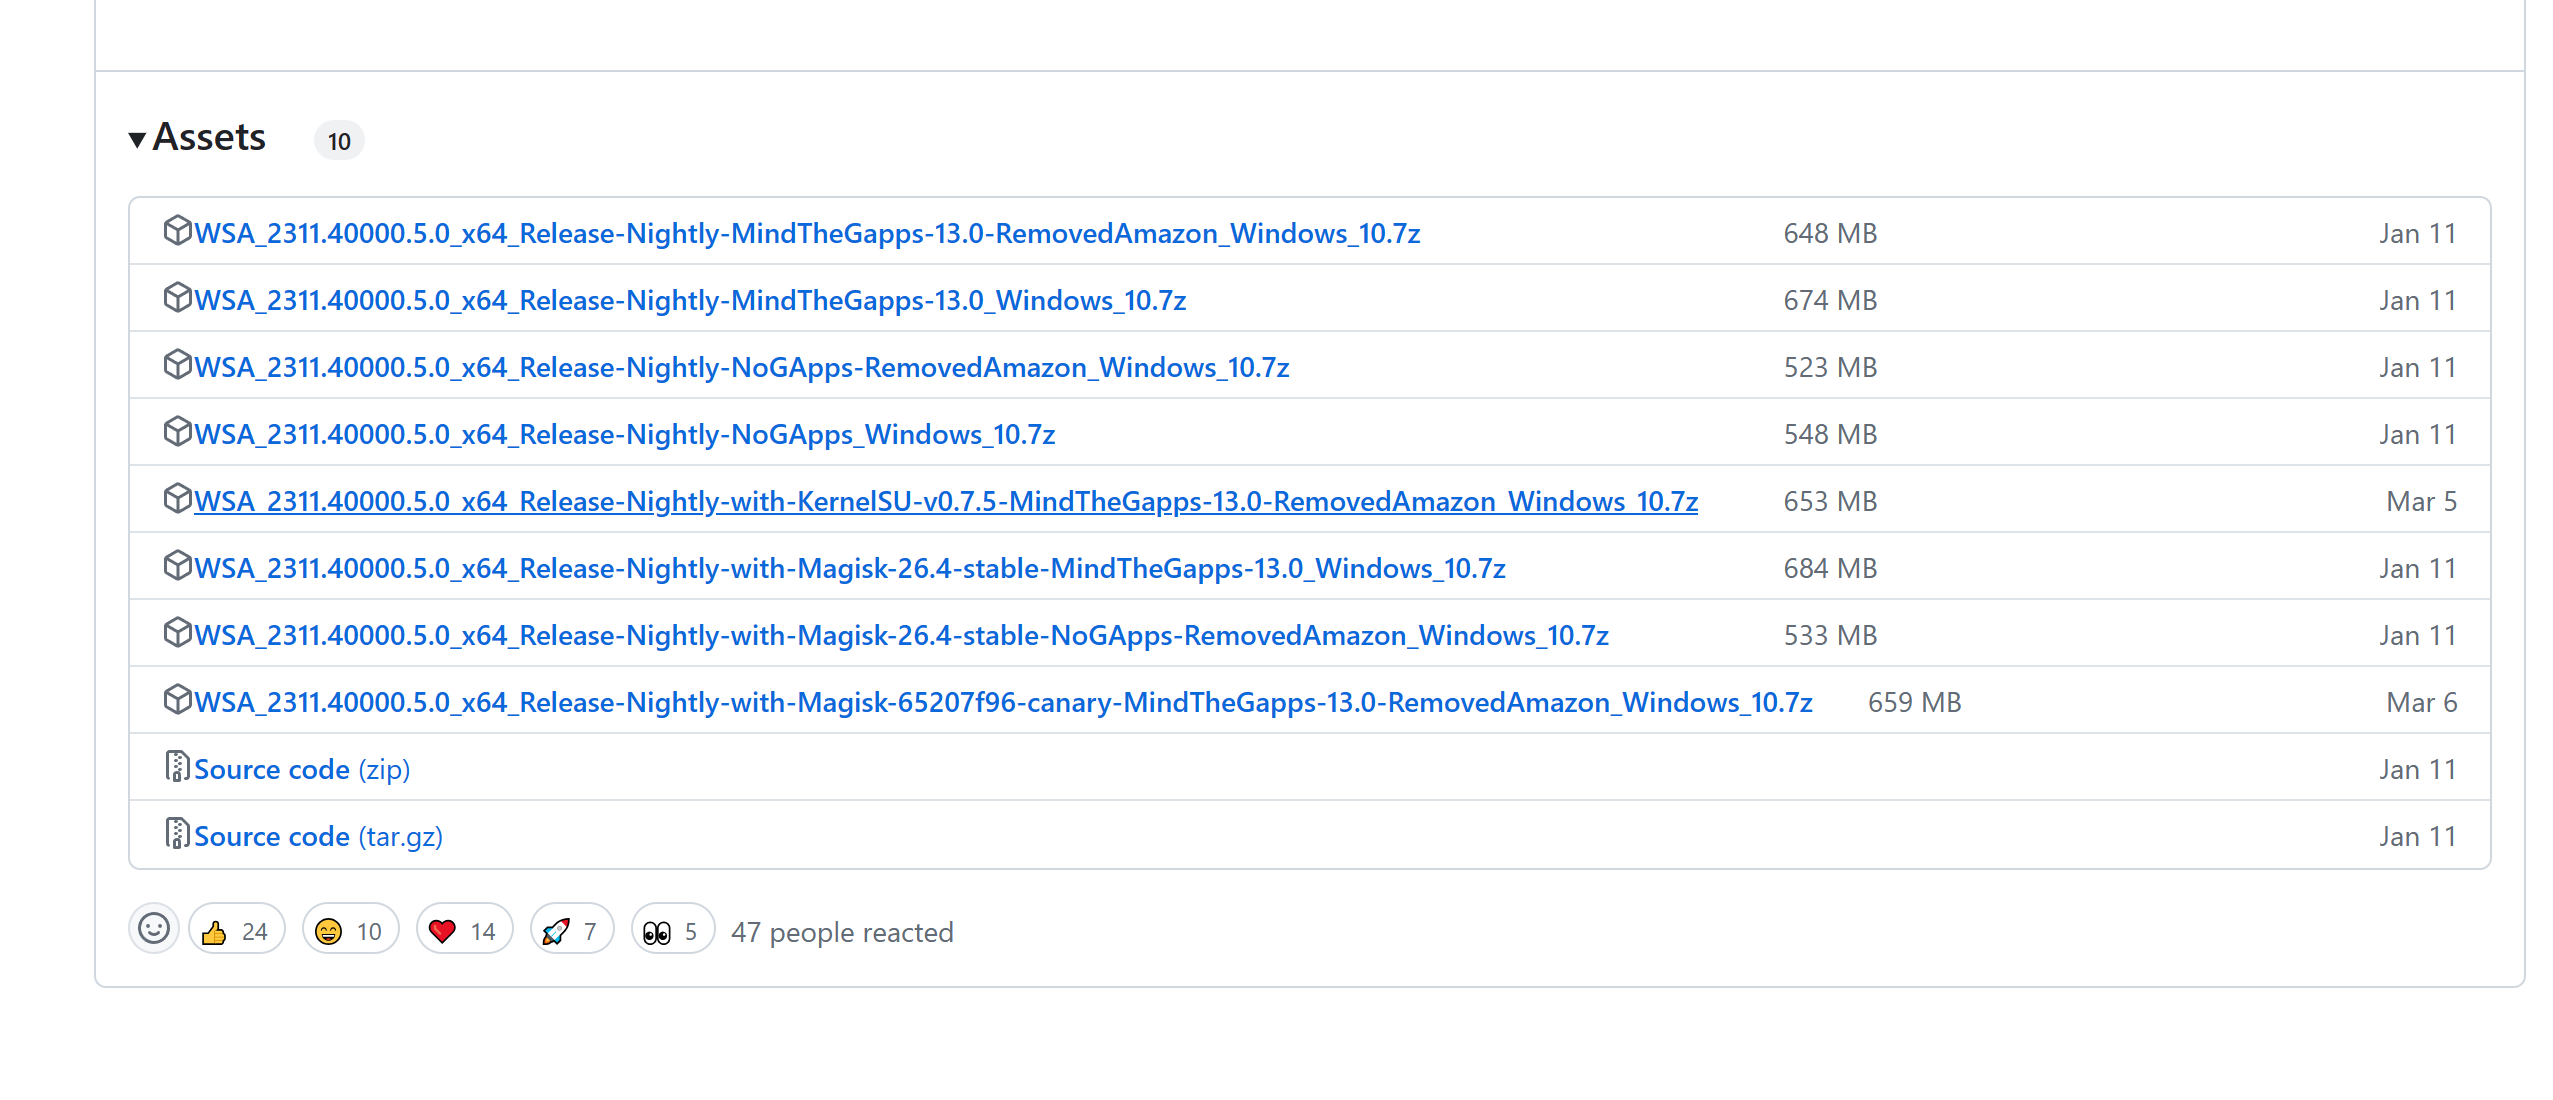
Task: Click package icon of 533 MB asset
Action: tap(177, 633)
